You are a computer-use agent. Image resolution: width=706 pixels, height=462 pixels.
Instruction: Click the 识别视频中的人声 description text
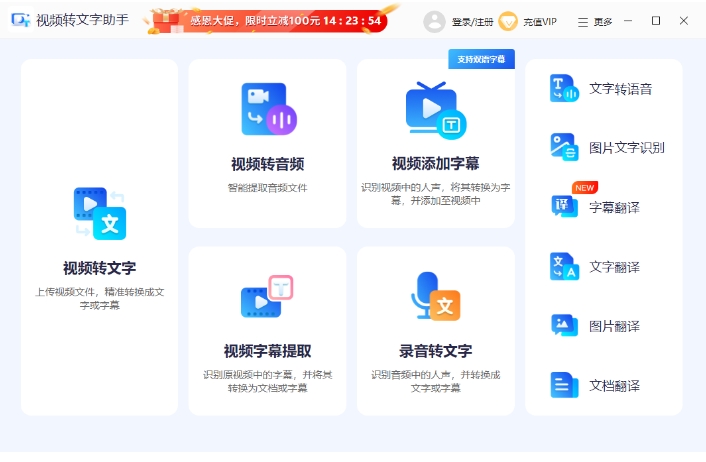click(x=435, y=194)
